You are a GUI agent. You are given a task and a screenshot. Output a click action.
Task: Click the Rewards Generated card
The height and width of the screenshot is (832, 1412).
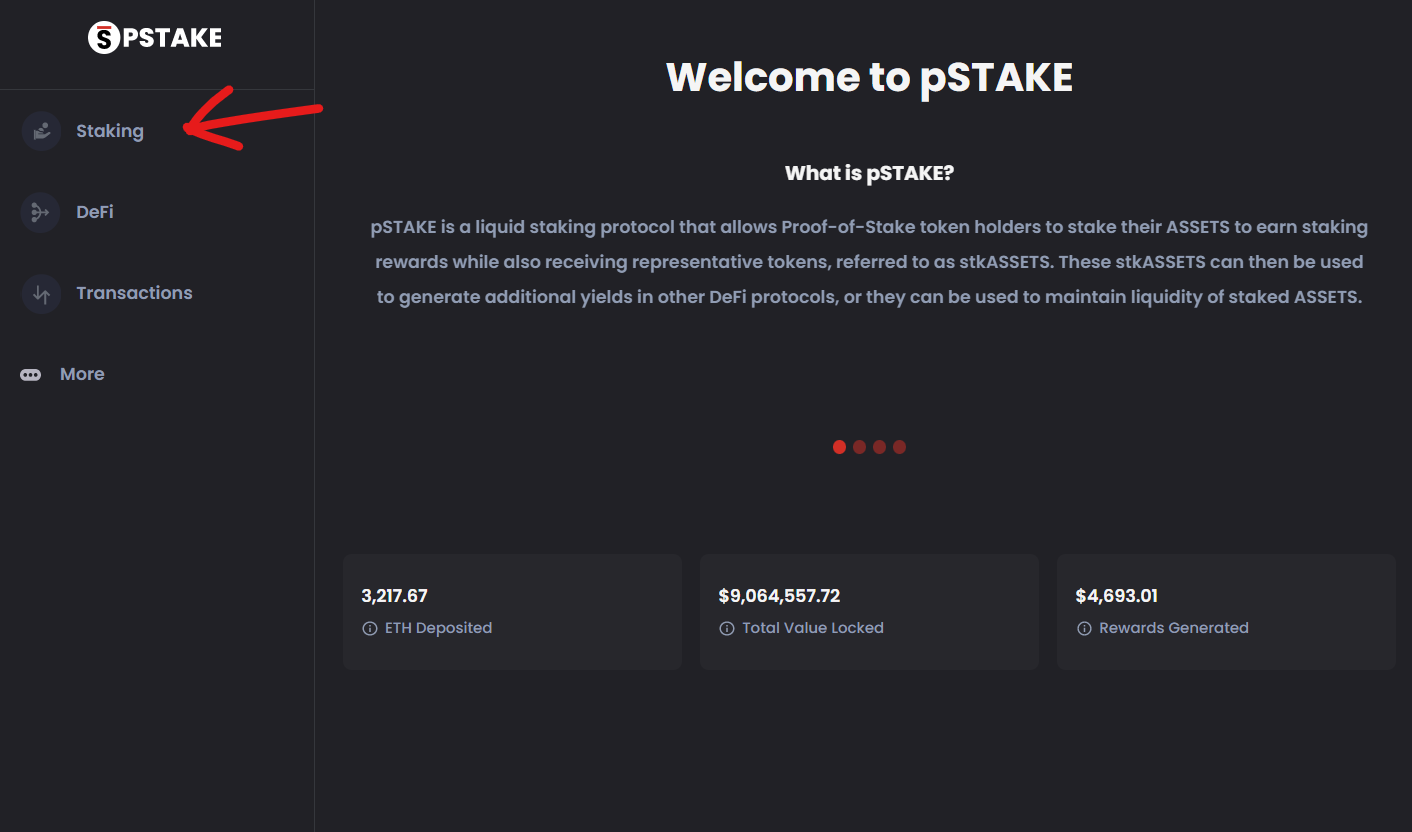tap(1226, 612)
